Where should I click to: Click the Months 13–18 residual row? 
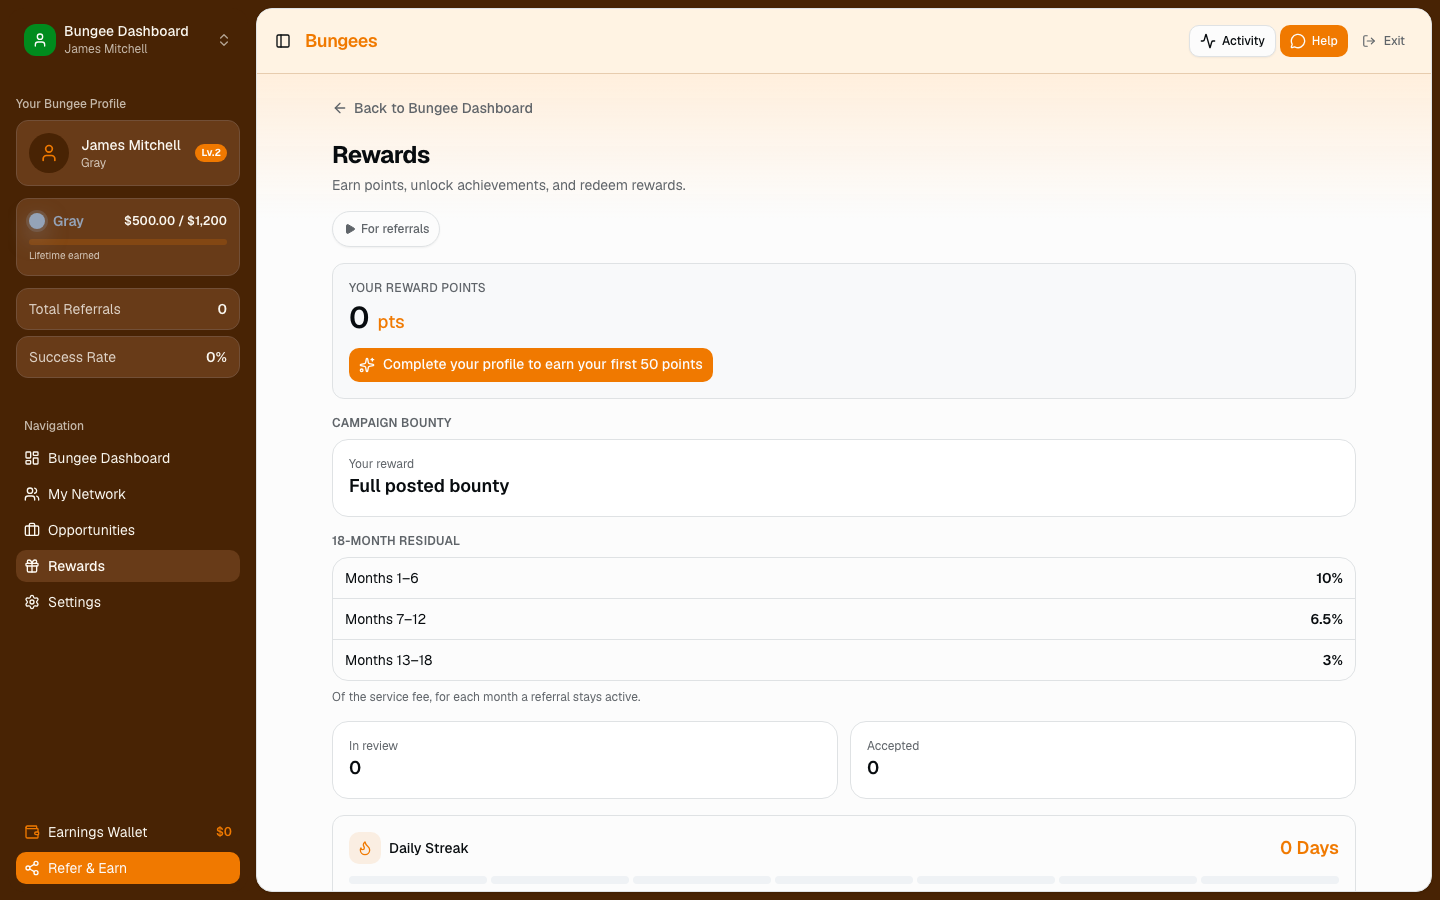pos(844,660)
